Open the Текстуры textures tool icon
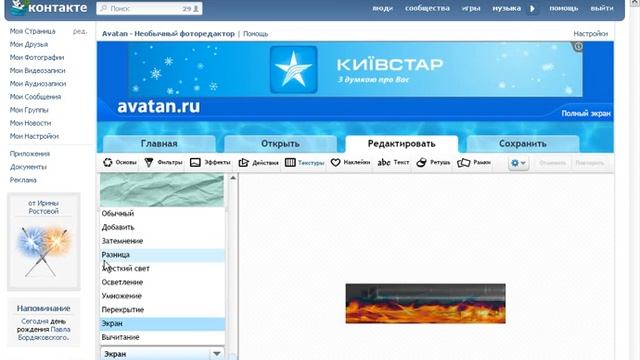Screen dimensions: 640x360 (290, 162)
